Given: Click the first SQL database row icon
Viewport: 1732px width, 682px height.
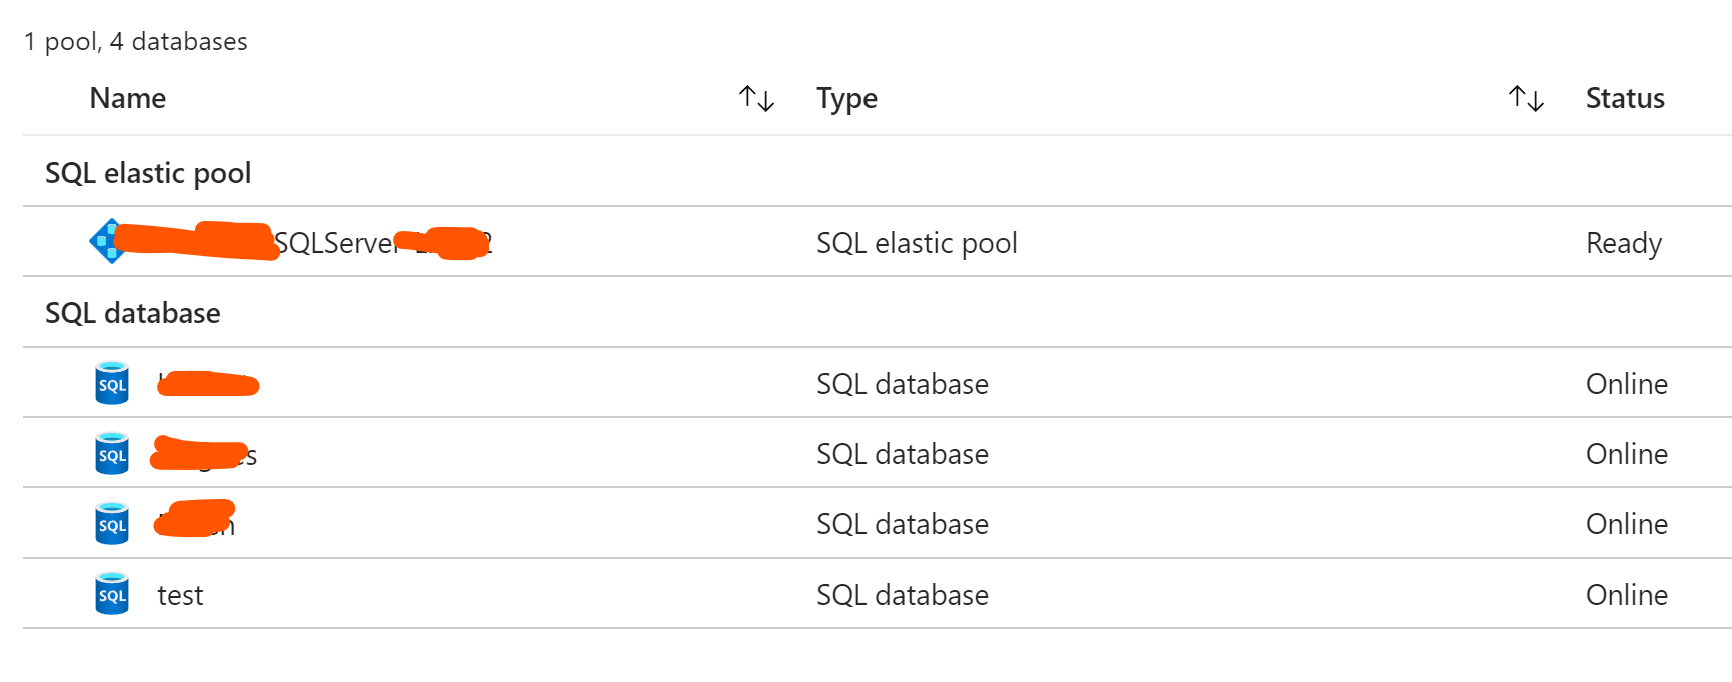Looking at the screenshot, I should [x=112, y=383].
